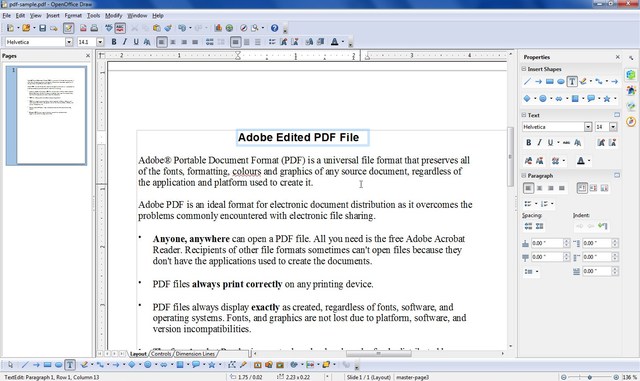Open the Format menu
The width and height of the screenshot is (640, 381).
(73, 16)
